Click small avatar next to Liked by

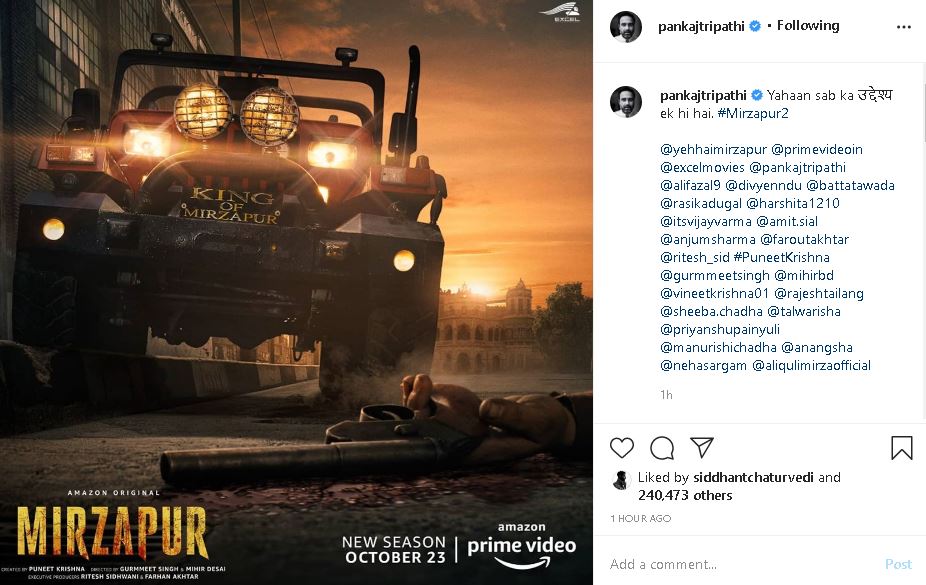[x=621, y=480]
